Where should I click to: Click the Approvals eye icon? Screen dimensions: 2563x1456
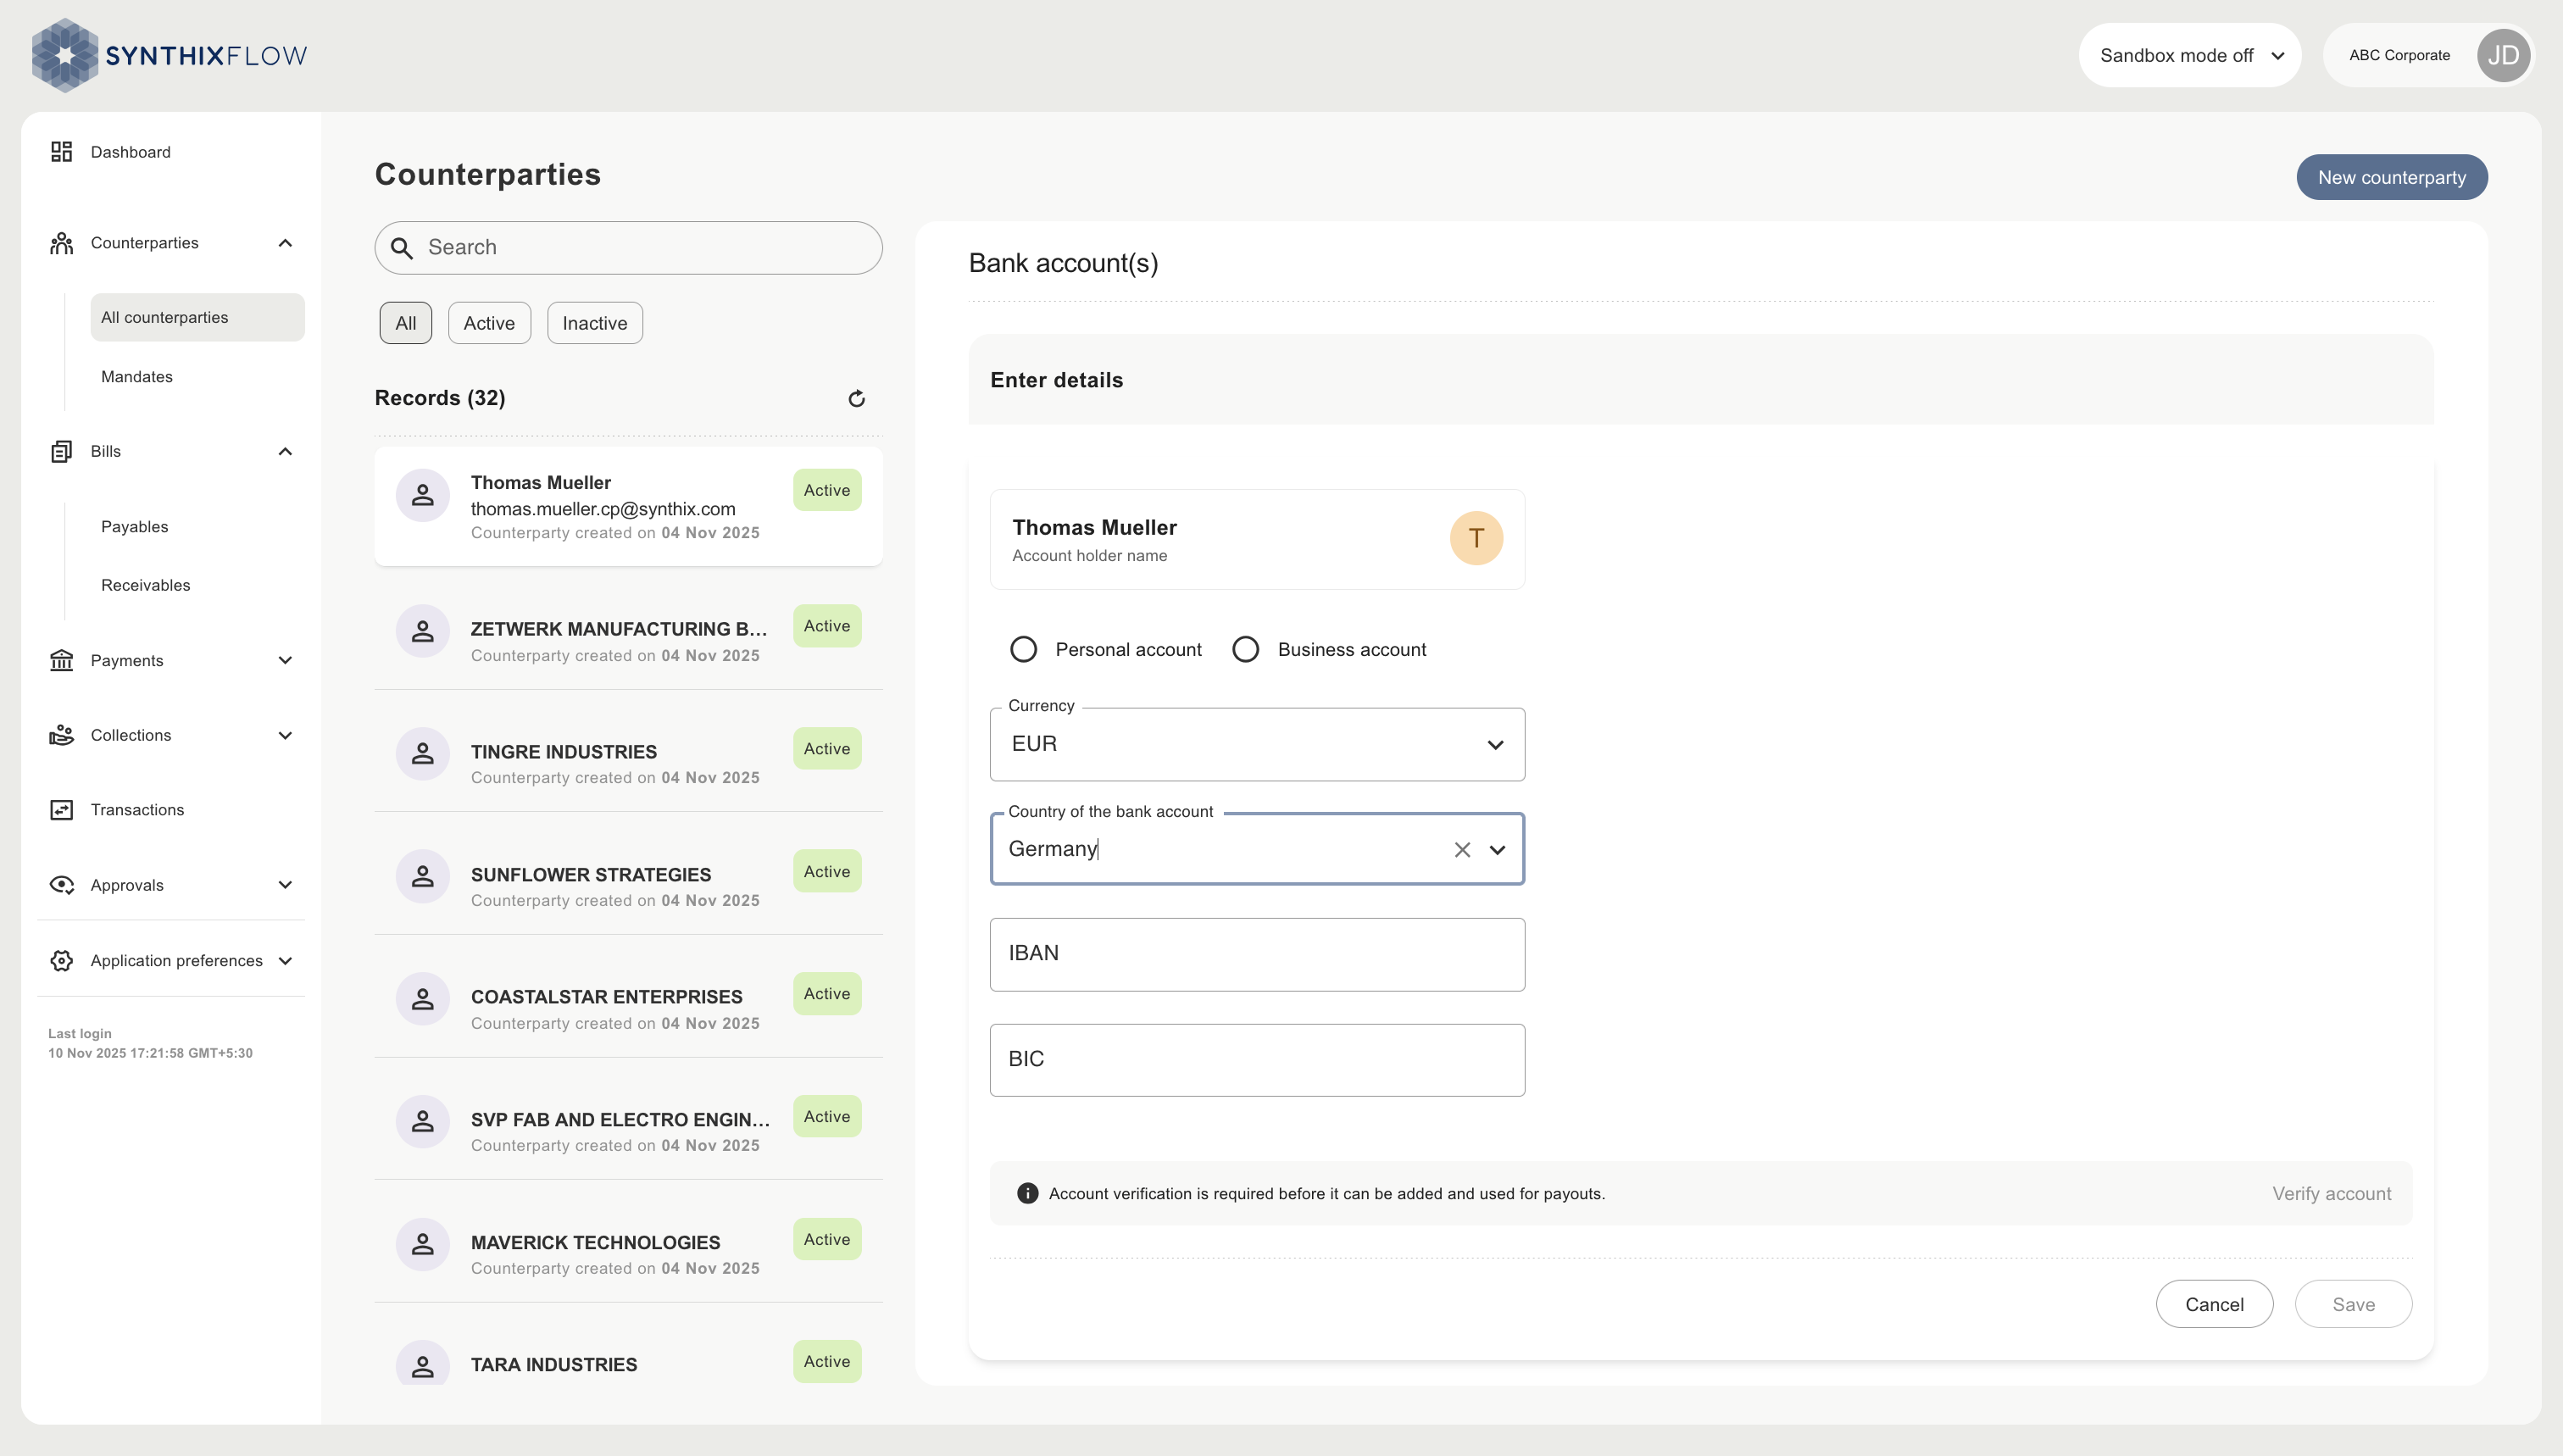[62, 885]
